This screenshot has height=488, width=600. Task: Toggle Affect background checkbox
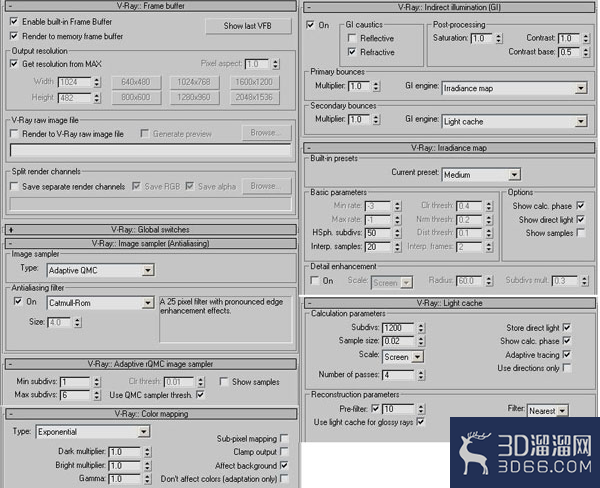pyautogui.click(x=284, y=465)
